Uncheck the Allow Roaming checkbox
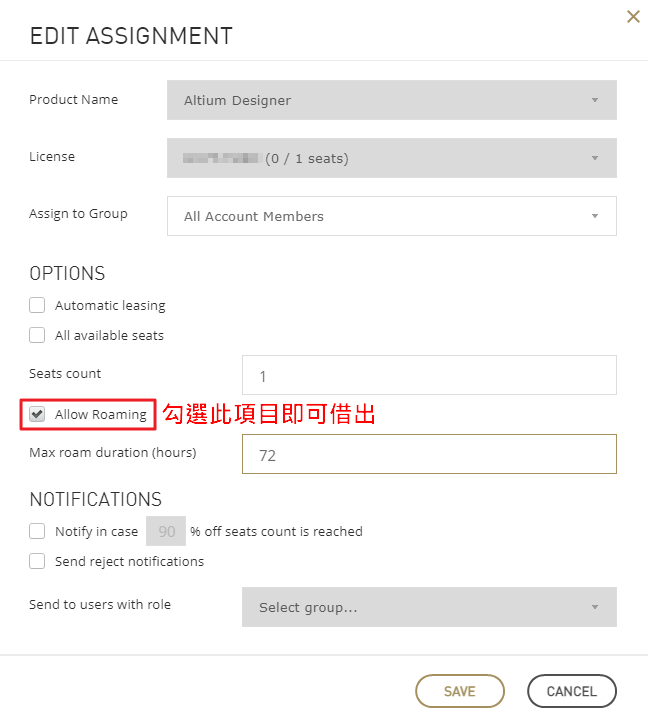 37,414
